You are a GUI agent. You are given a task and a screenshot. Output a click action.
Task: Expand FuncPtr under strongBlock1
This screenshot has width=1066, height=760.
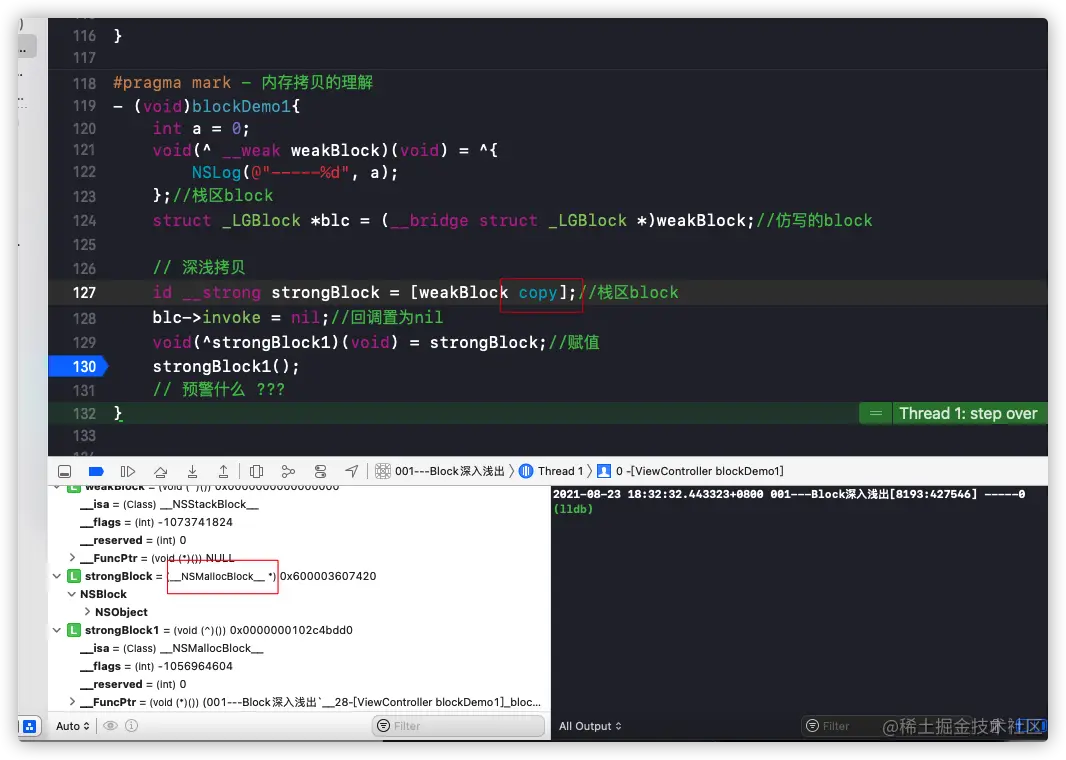coord(72,702)
